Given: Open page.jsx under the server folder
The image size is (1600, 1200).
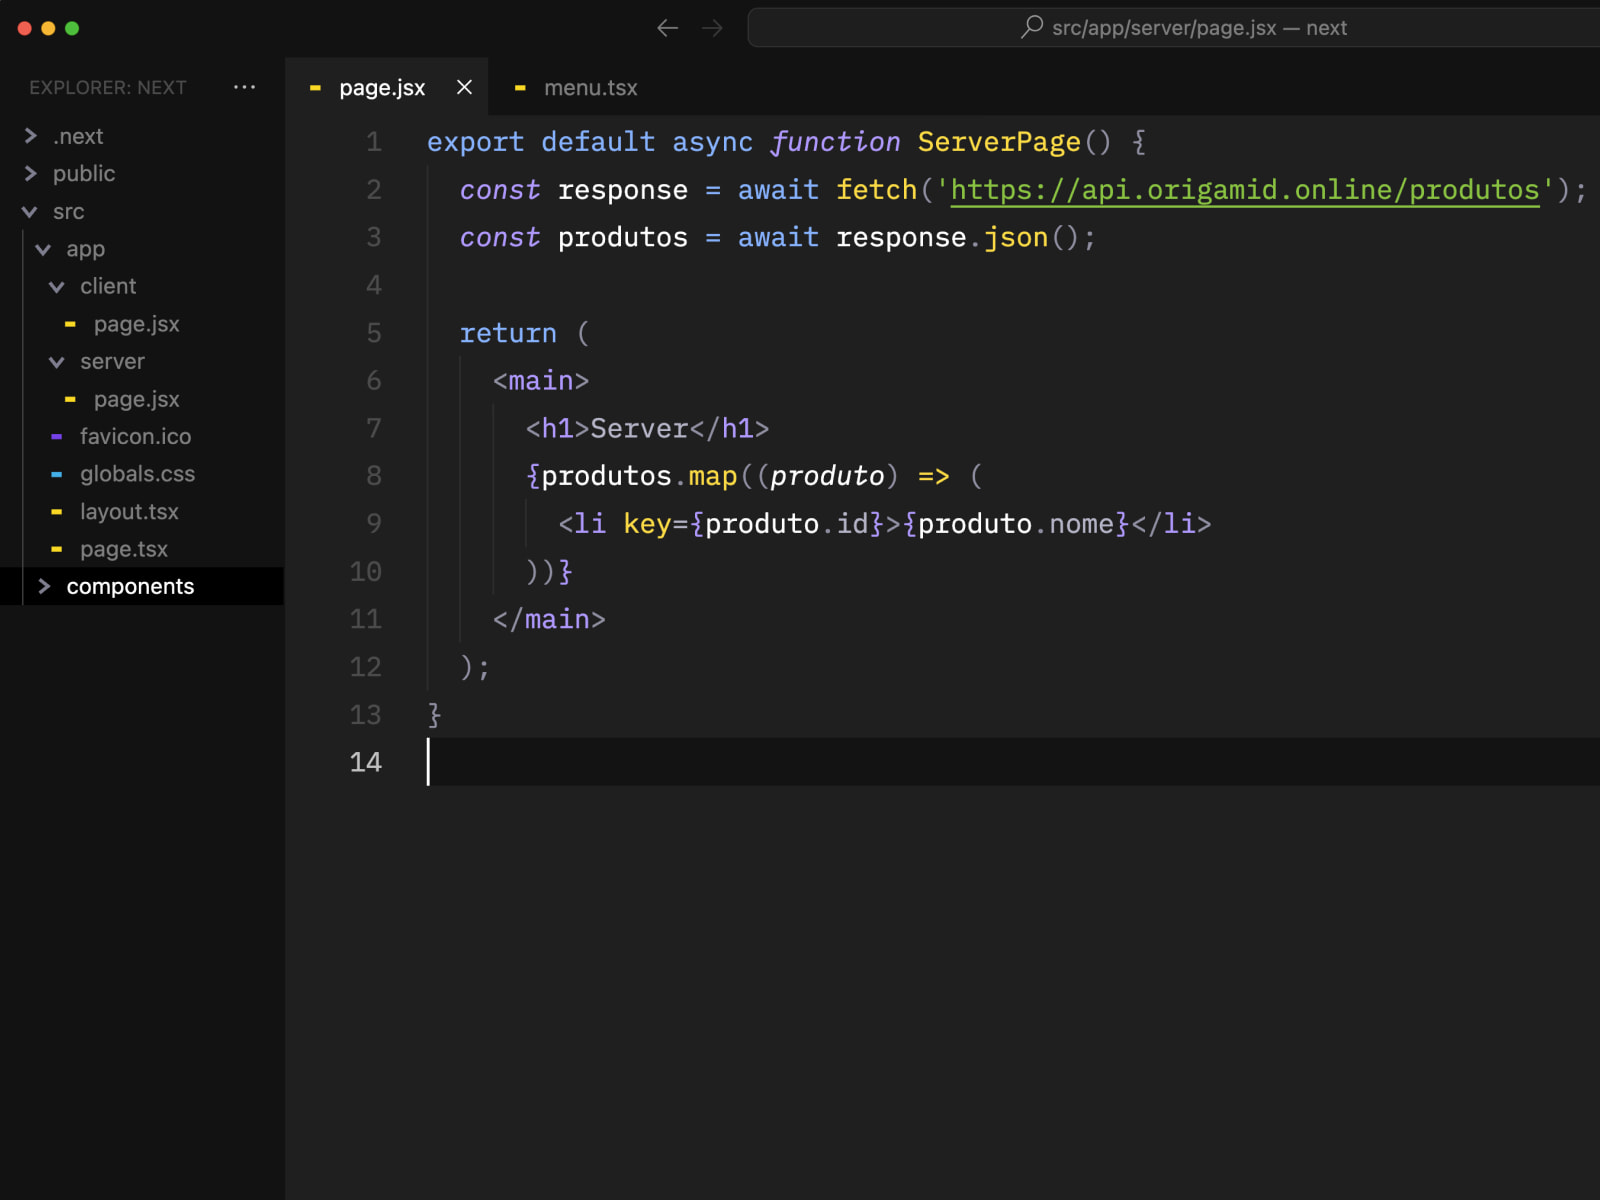Looking at the screenshot, I should (x=137, y=399).
